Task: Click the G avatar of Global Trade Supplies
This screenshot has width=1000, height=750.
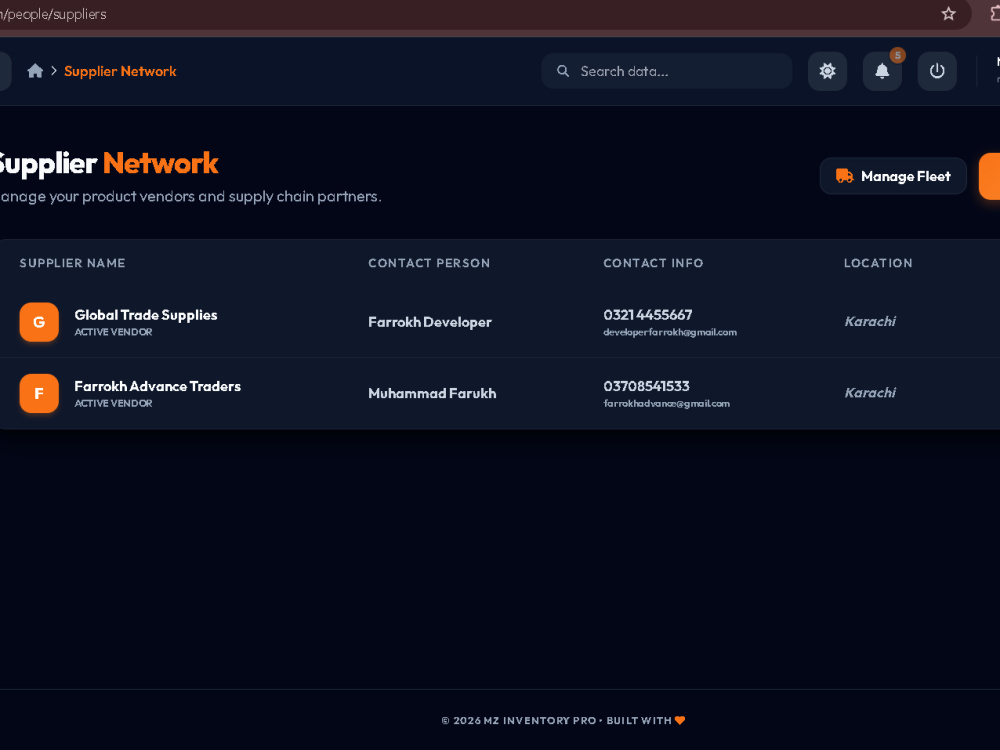Action: click(39, 322)
